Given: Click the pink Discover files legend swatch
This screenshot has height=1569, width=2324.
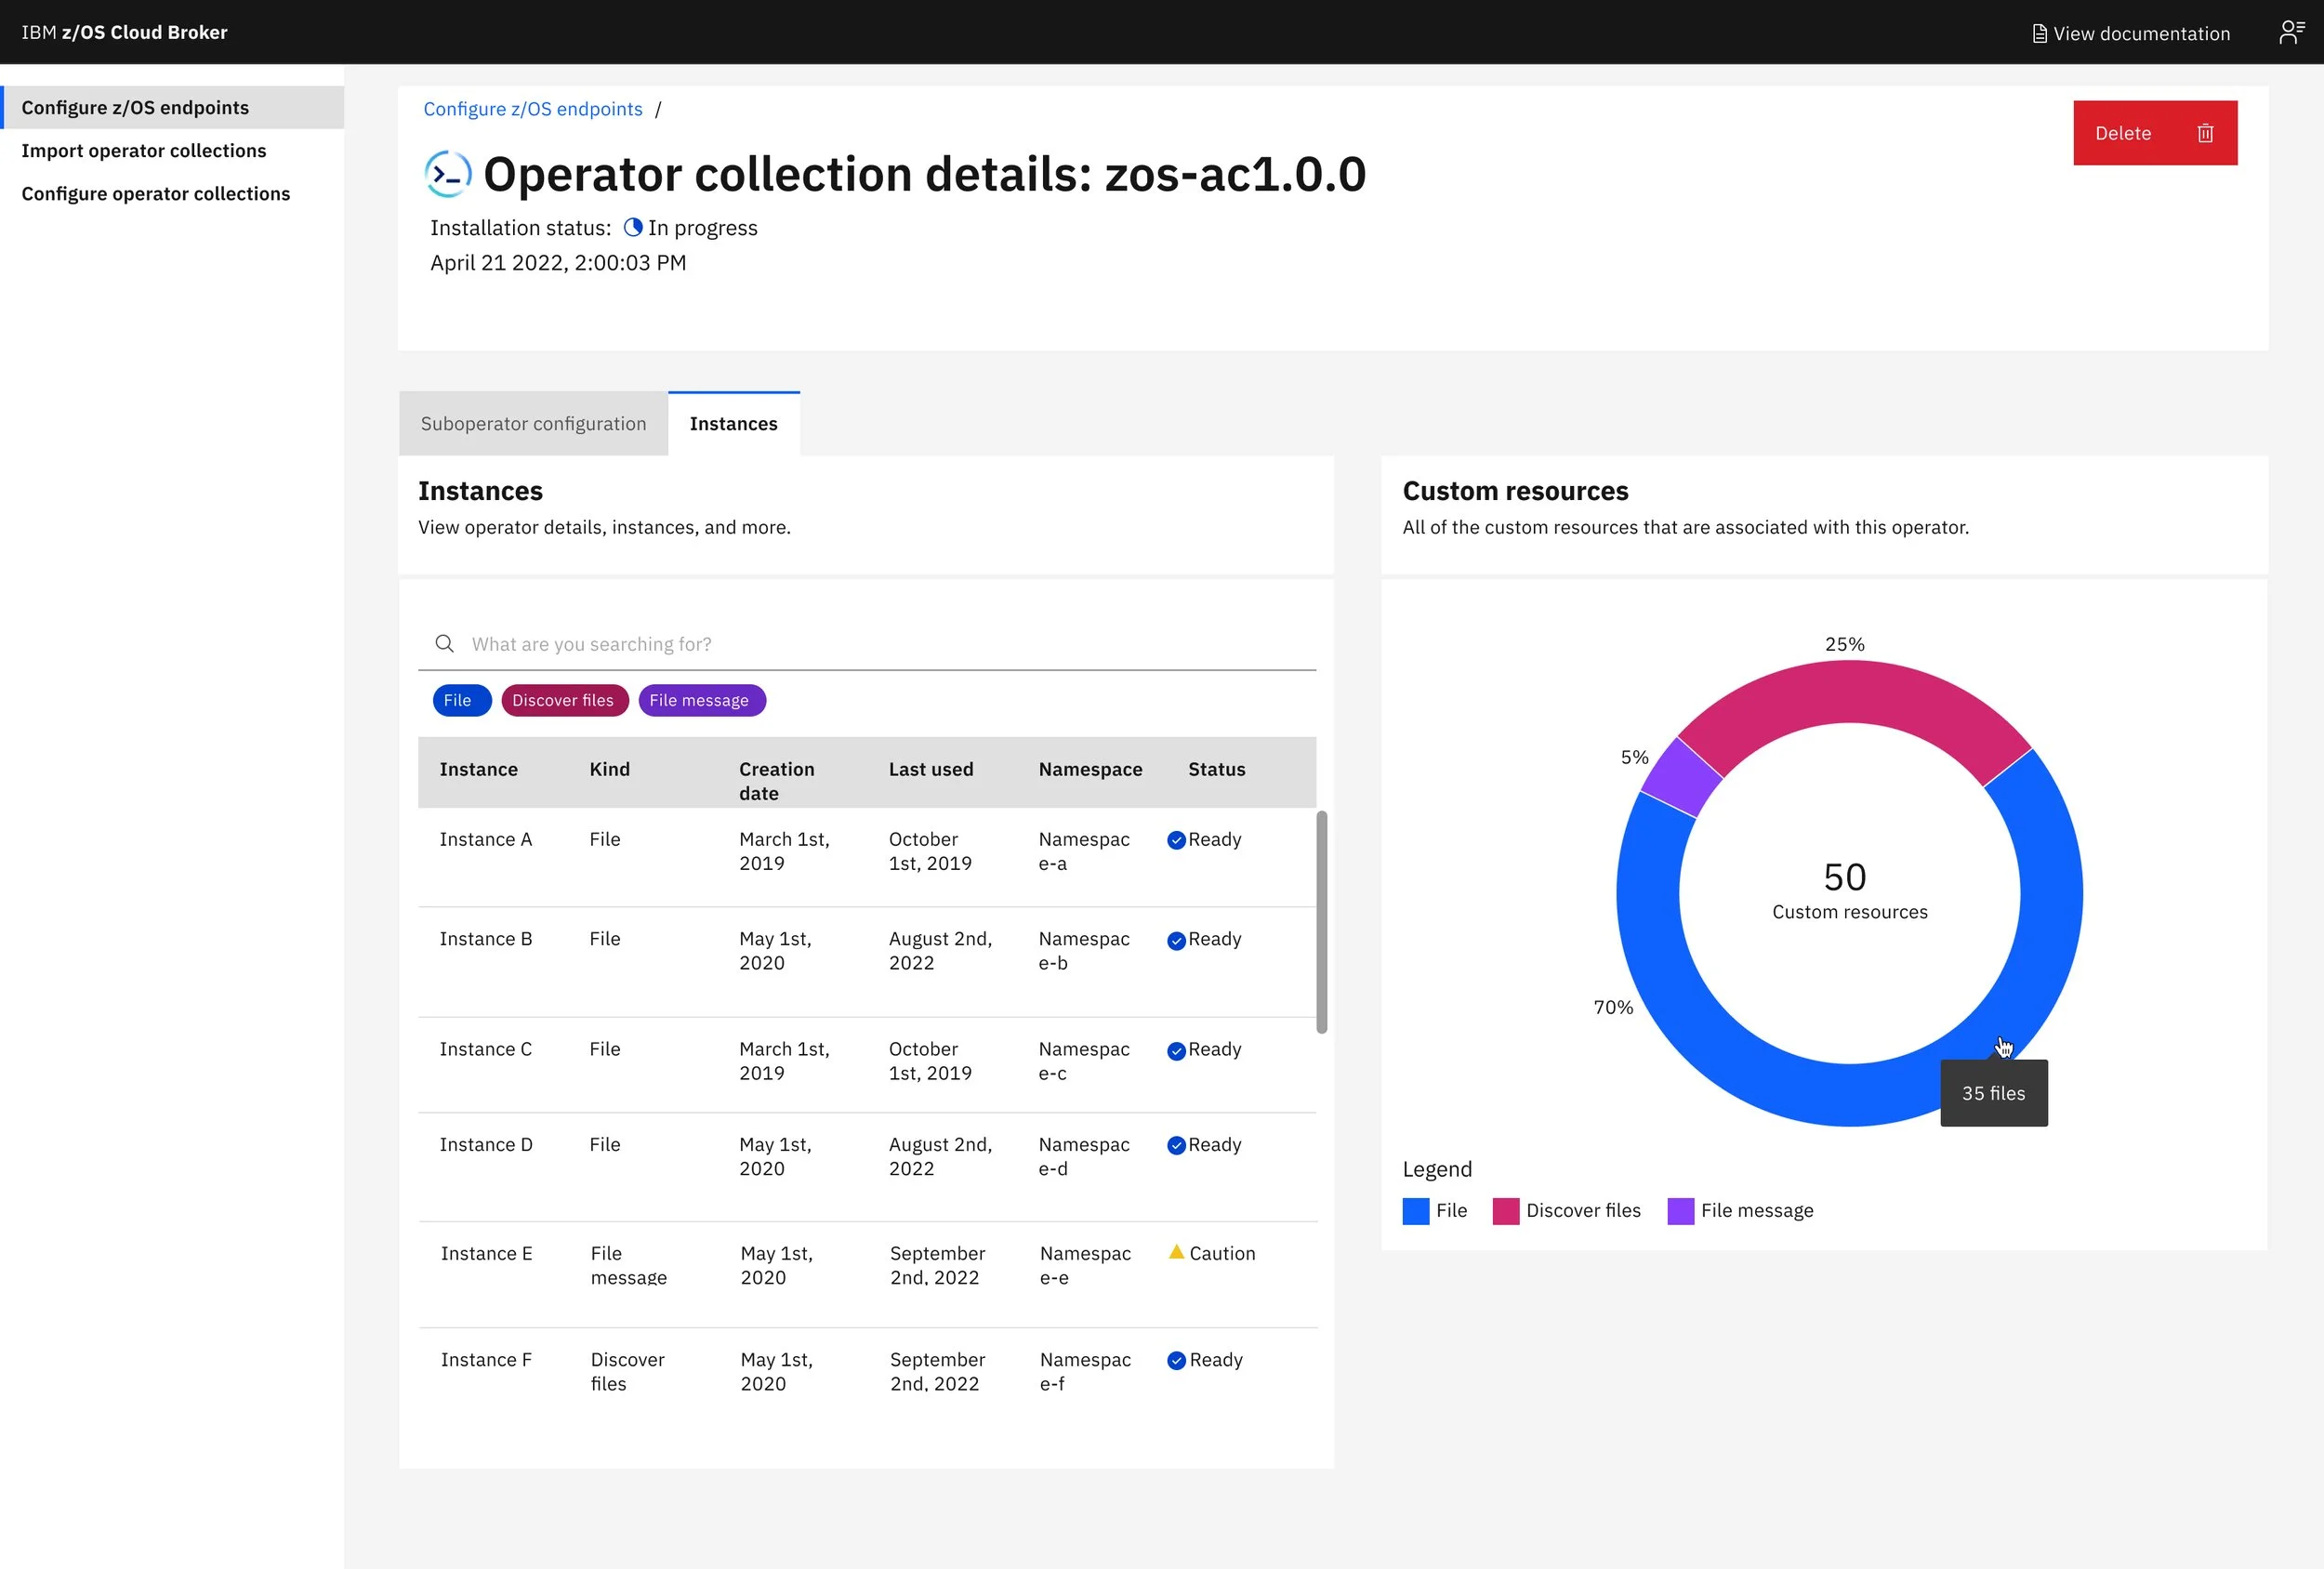Looking at the screenshot, I should (1505, 1211).
